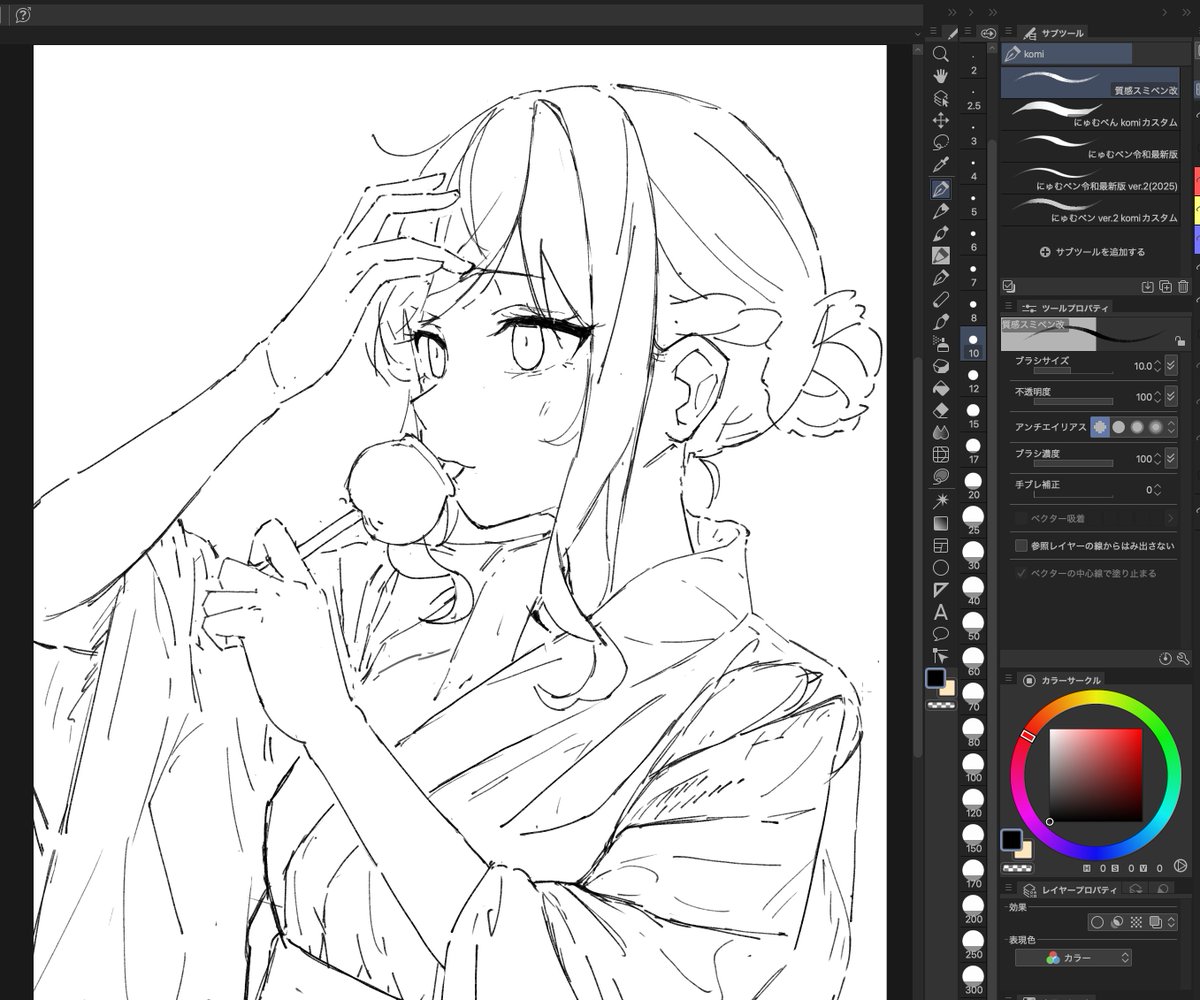Open wrench sub tool detail settings
Screen dimensions: 1200x1000
click(1183, 659)
